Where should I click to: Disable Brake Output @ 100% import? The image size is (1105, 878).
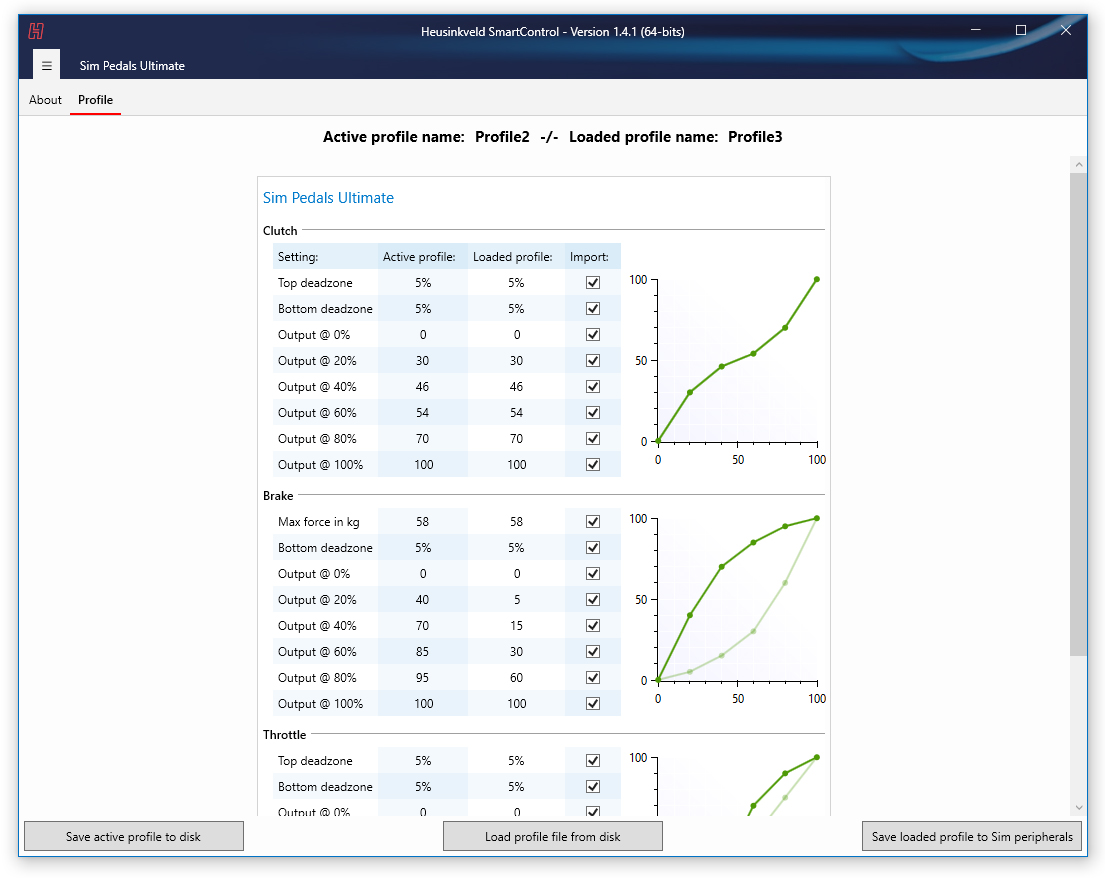point(593,704)
